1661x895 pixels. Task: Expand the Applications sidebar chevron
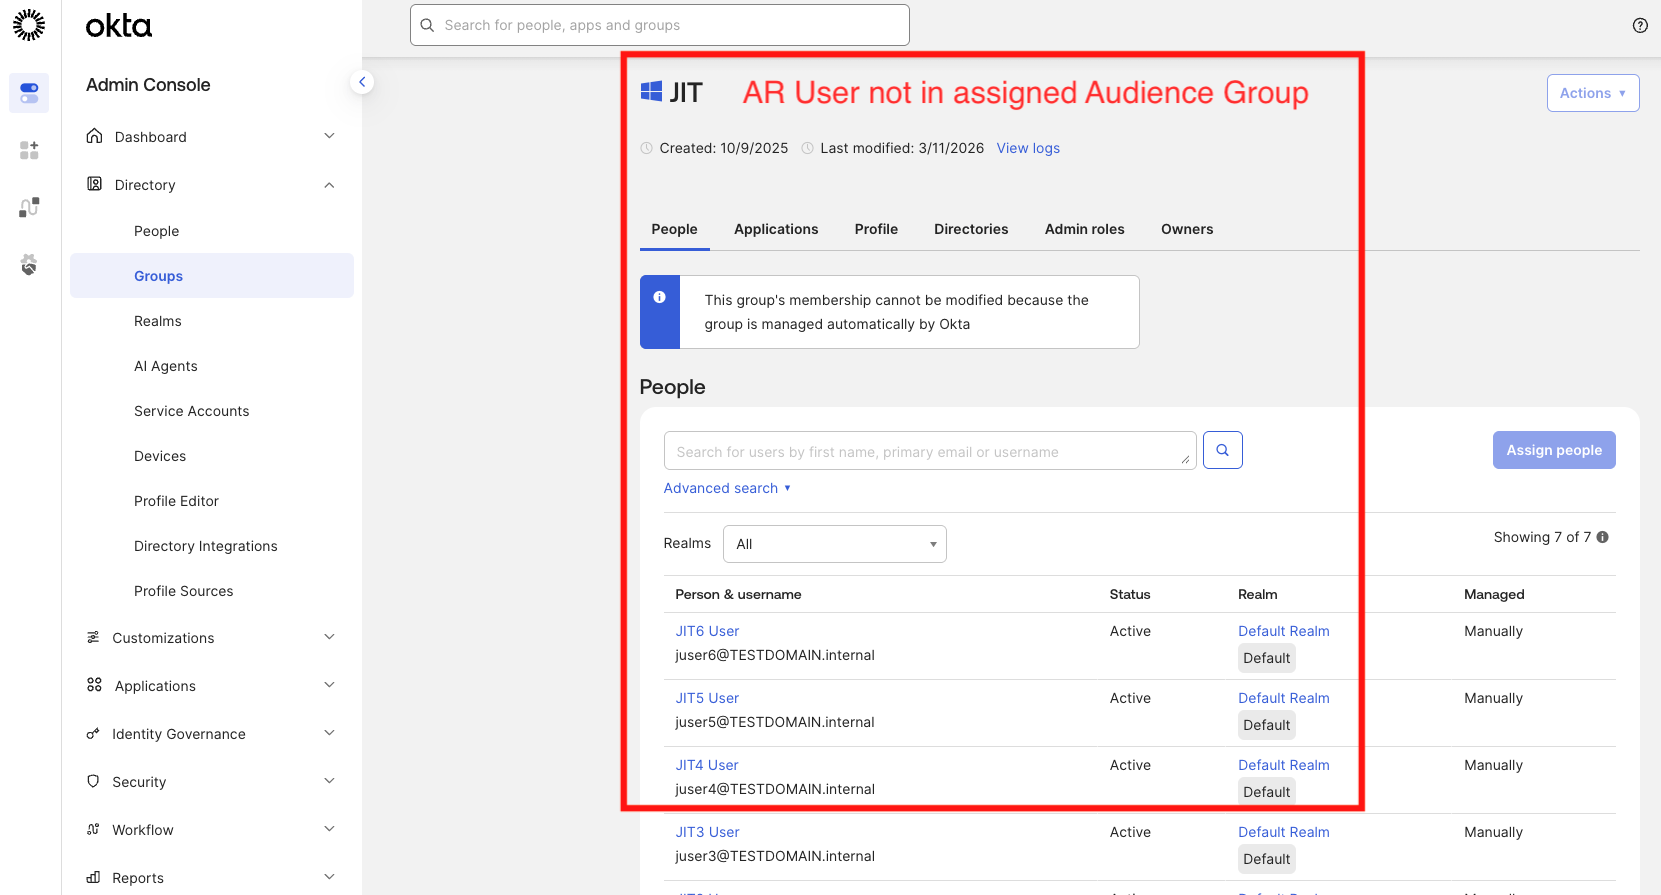329,685
